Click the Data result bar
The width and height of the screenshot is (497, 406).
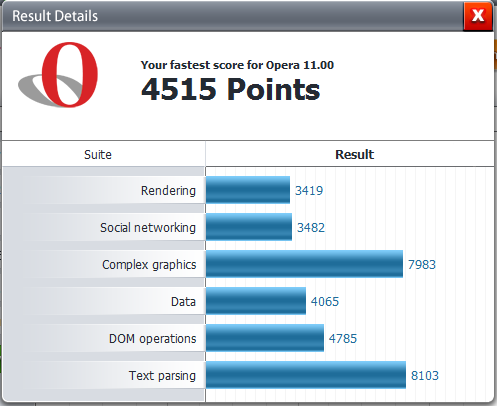pyautogui.click(x=256, y=301)
